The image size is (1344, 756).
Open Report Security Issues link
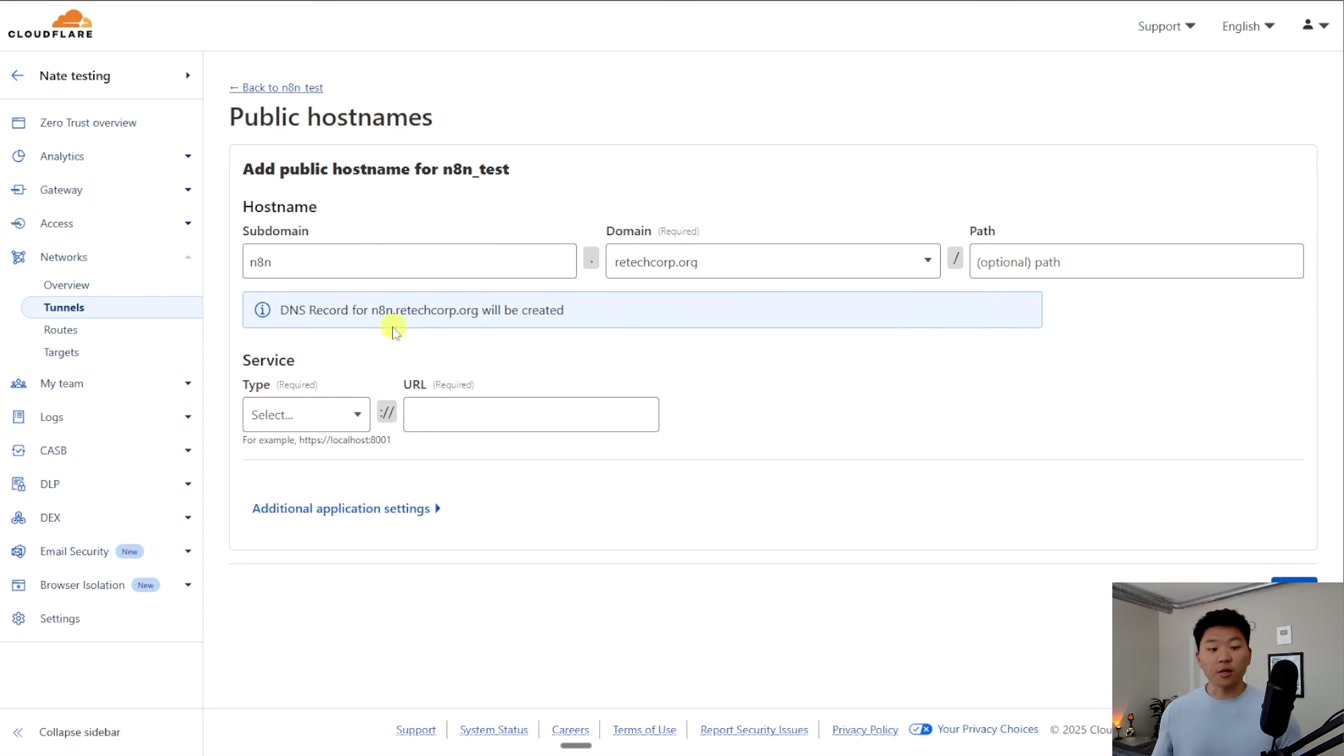click(x=754, y=730)
